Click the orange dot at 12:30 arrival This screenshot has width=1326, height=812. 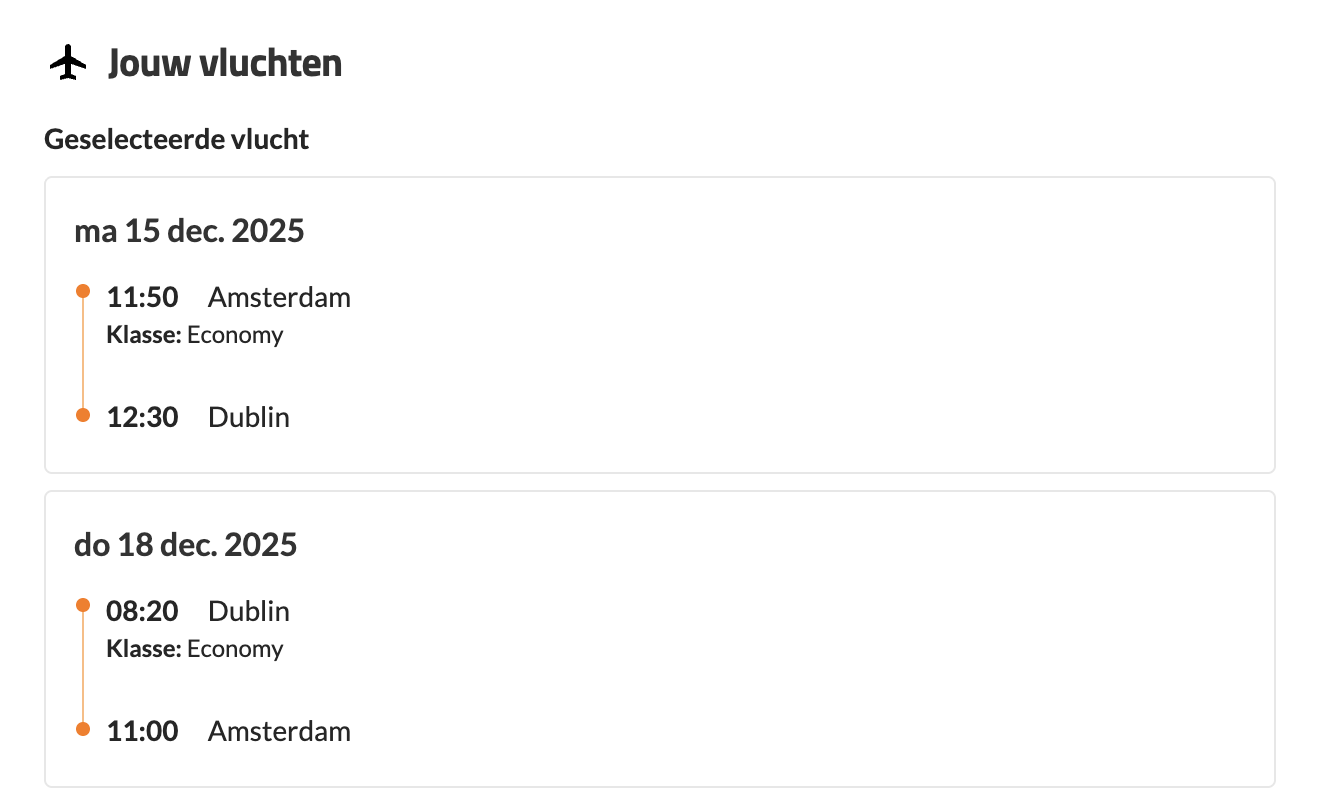point(83,415)
